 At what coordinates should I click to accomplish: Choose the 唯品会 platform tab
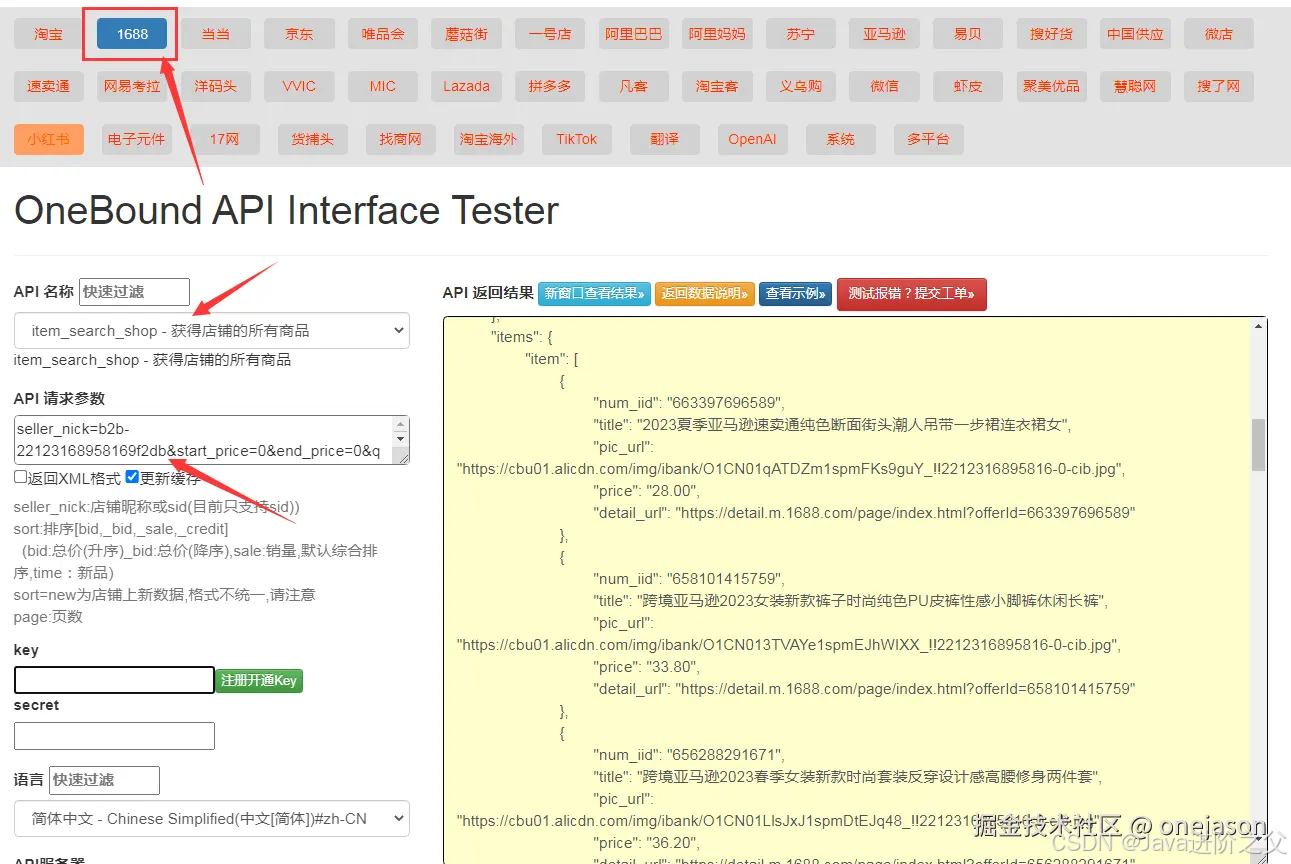click(x=383, y=34)
